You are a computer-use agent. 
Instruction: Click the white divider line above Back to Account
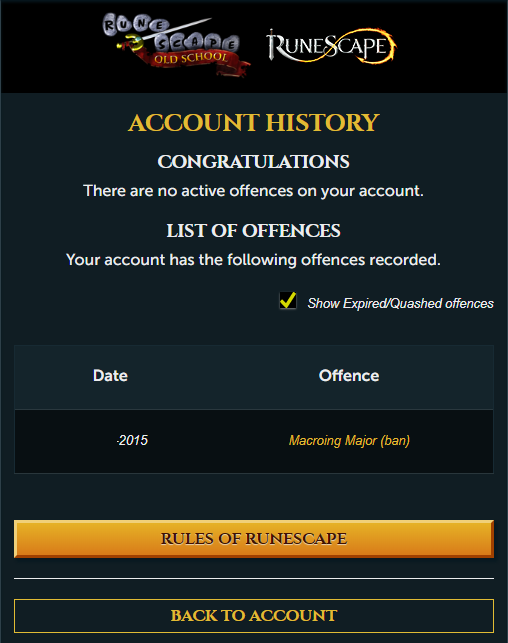[x=254, y=578]
